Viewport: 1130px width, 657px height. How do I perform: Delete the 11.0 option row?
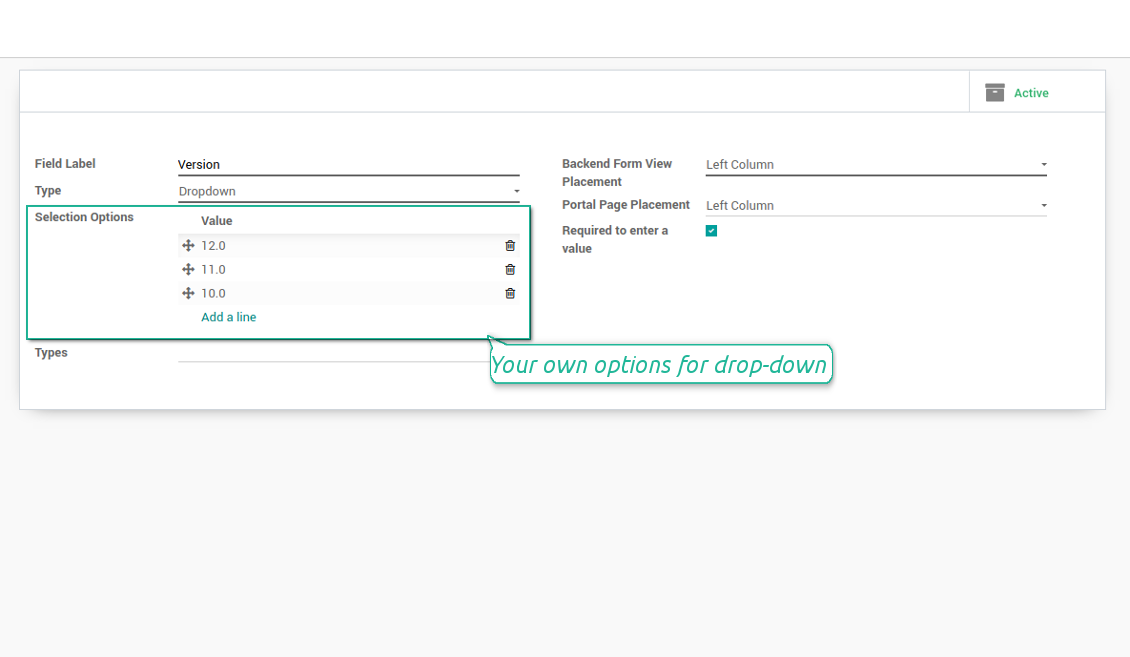coord(510,270)
